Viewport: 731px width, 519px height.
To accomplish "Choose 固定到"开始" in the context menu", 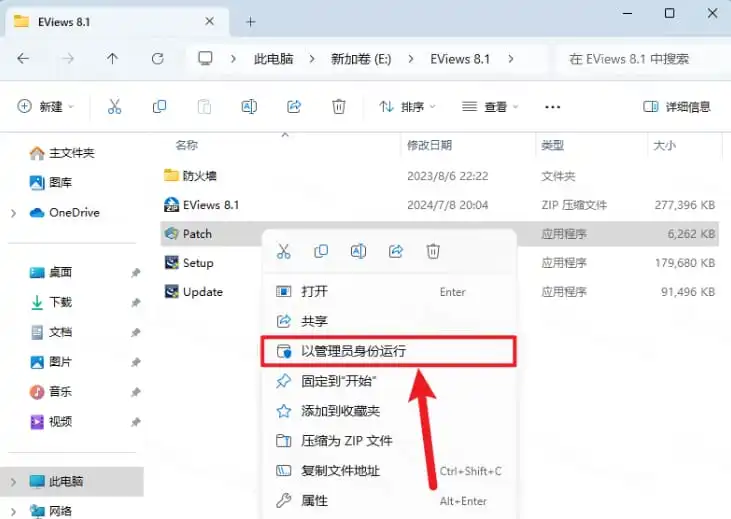I will [389, 381].
